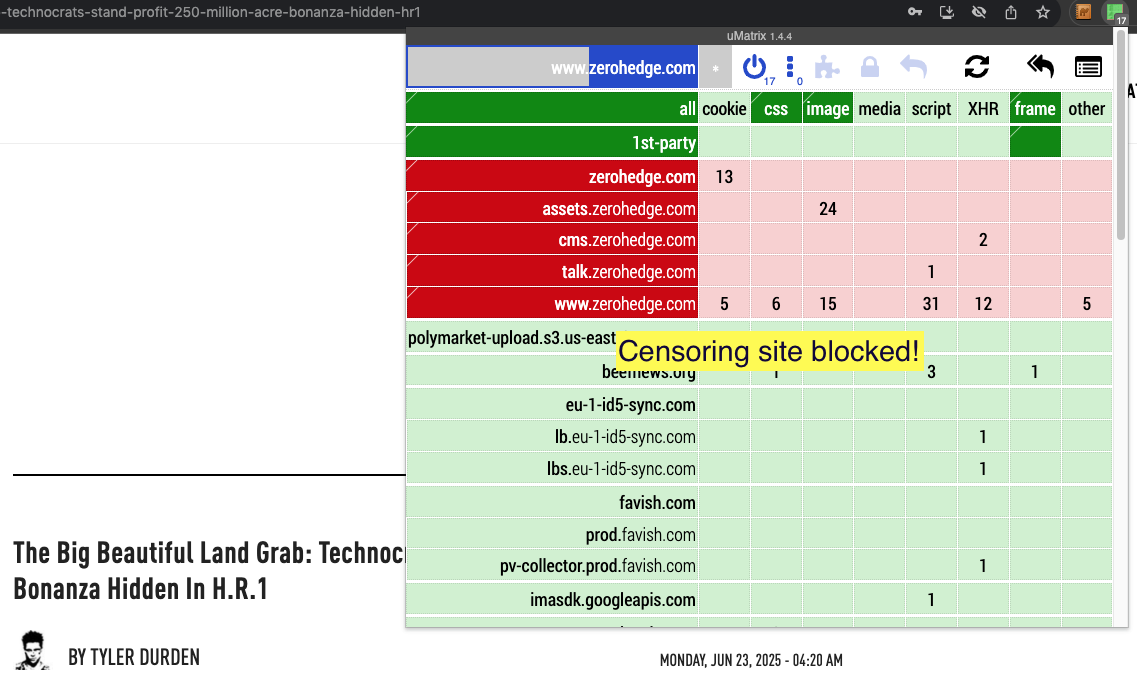Image resolution: width=1137 pixels, height=674 pixels.
Task: Toggle the assets.zerohedge.com row label
Action: 552,208
